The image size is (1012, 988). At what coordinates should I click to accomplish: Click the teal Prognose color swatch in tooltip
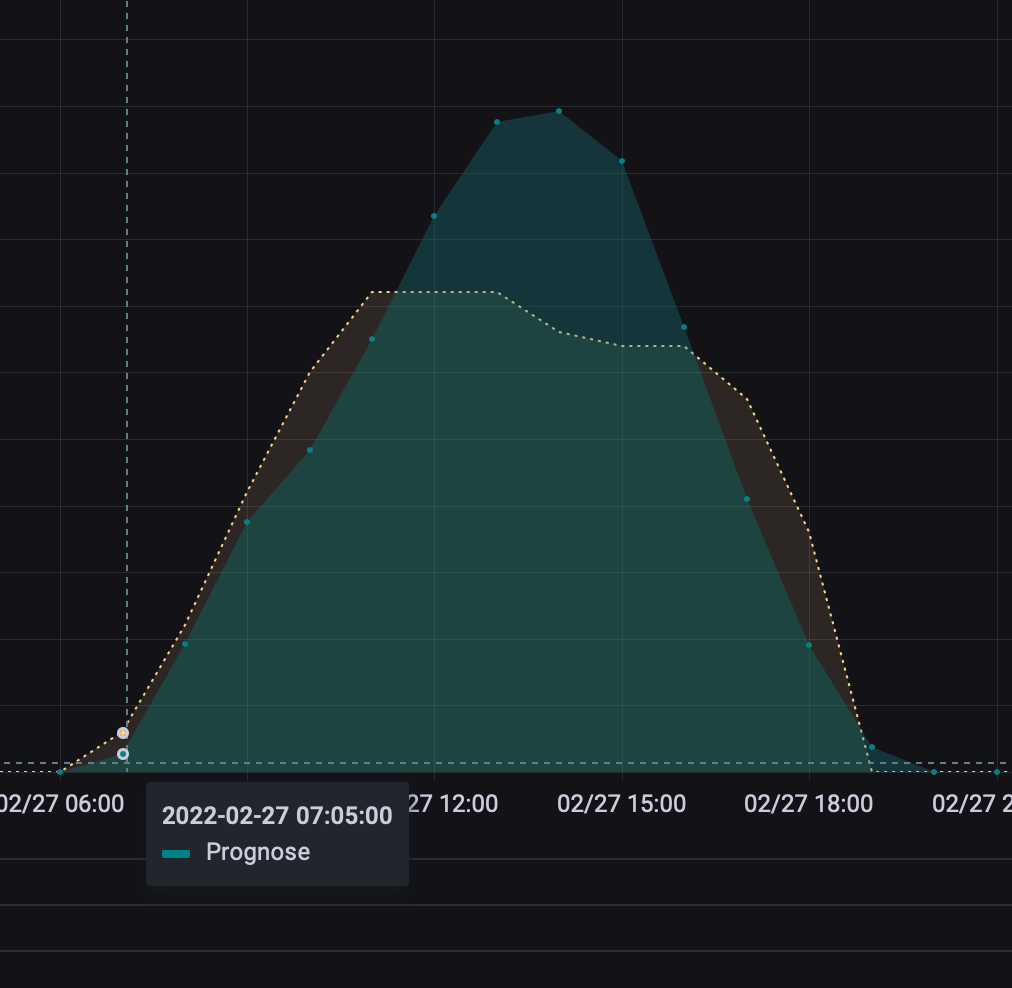point(176,853)
